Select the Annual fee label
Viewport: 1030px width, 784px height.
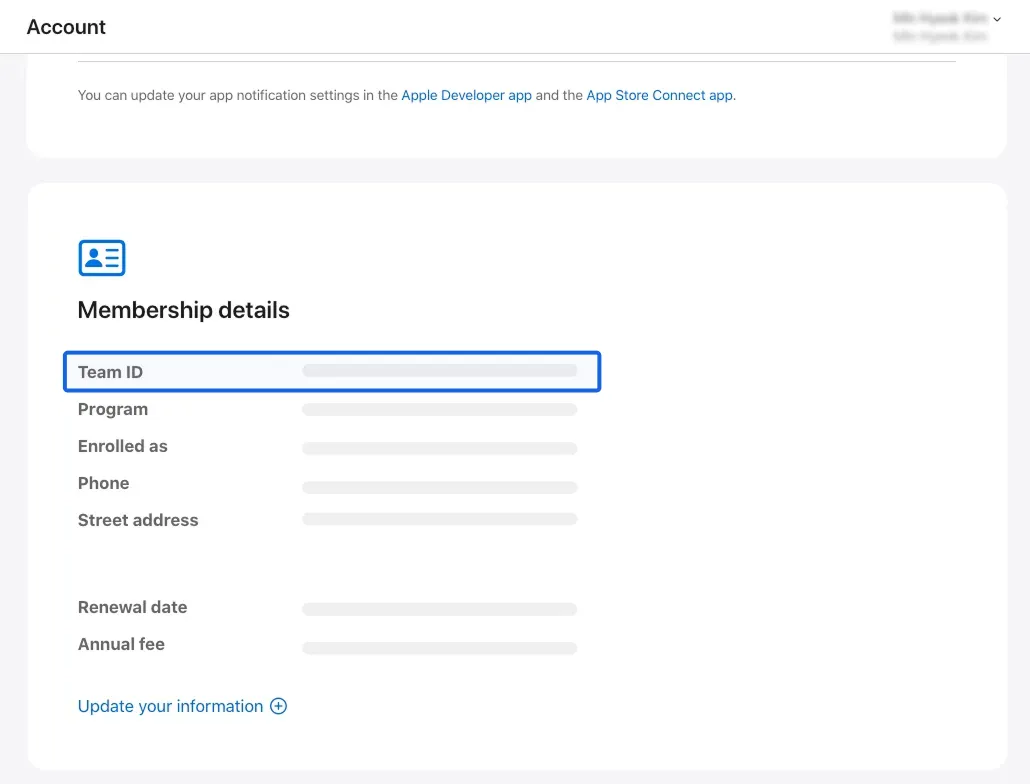121,644
